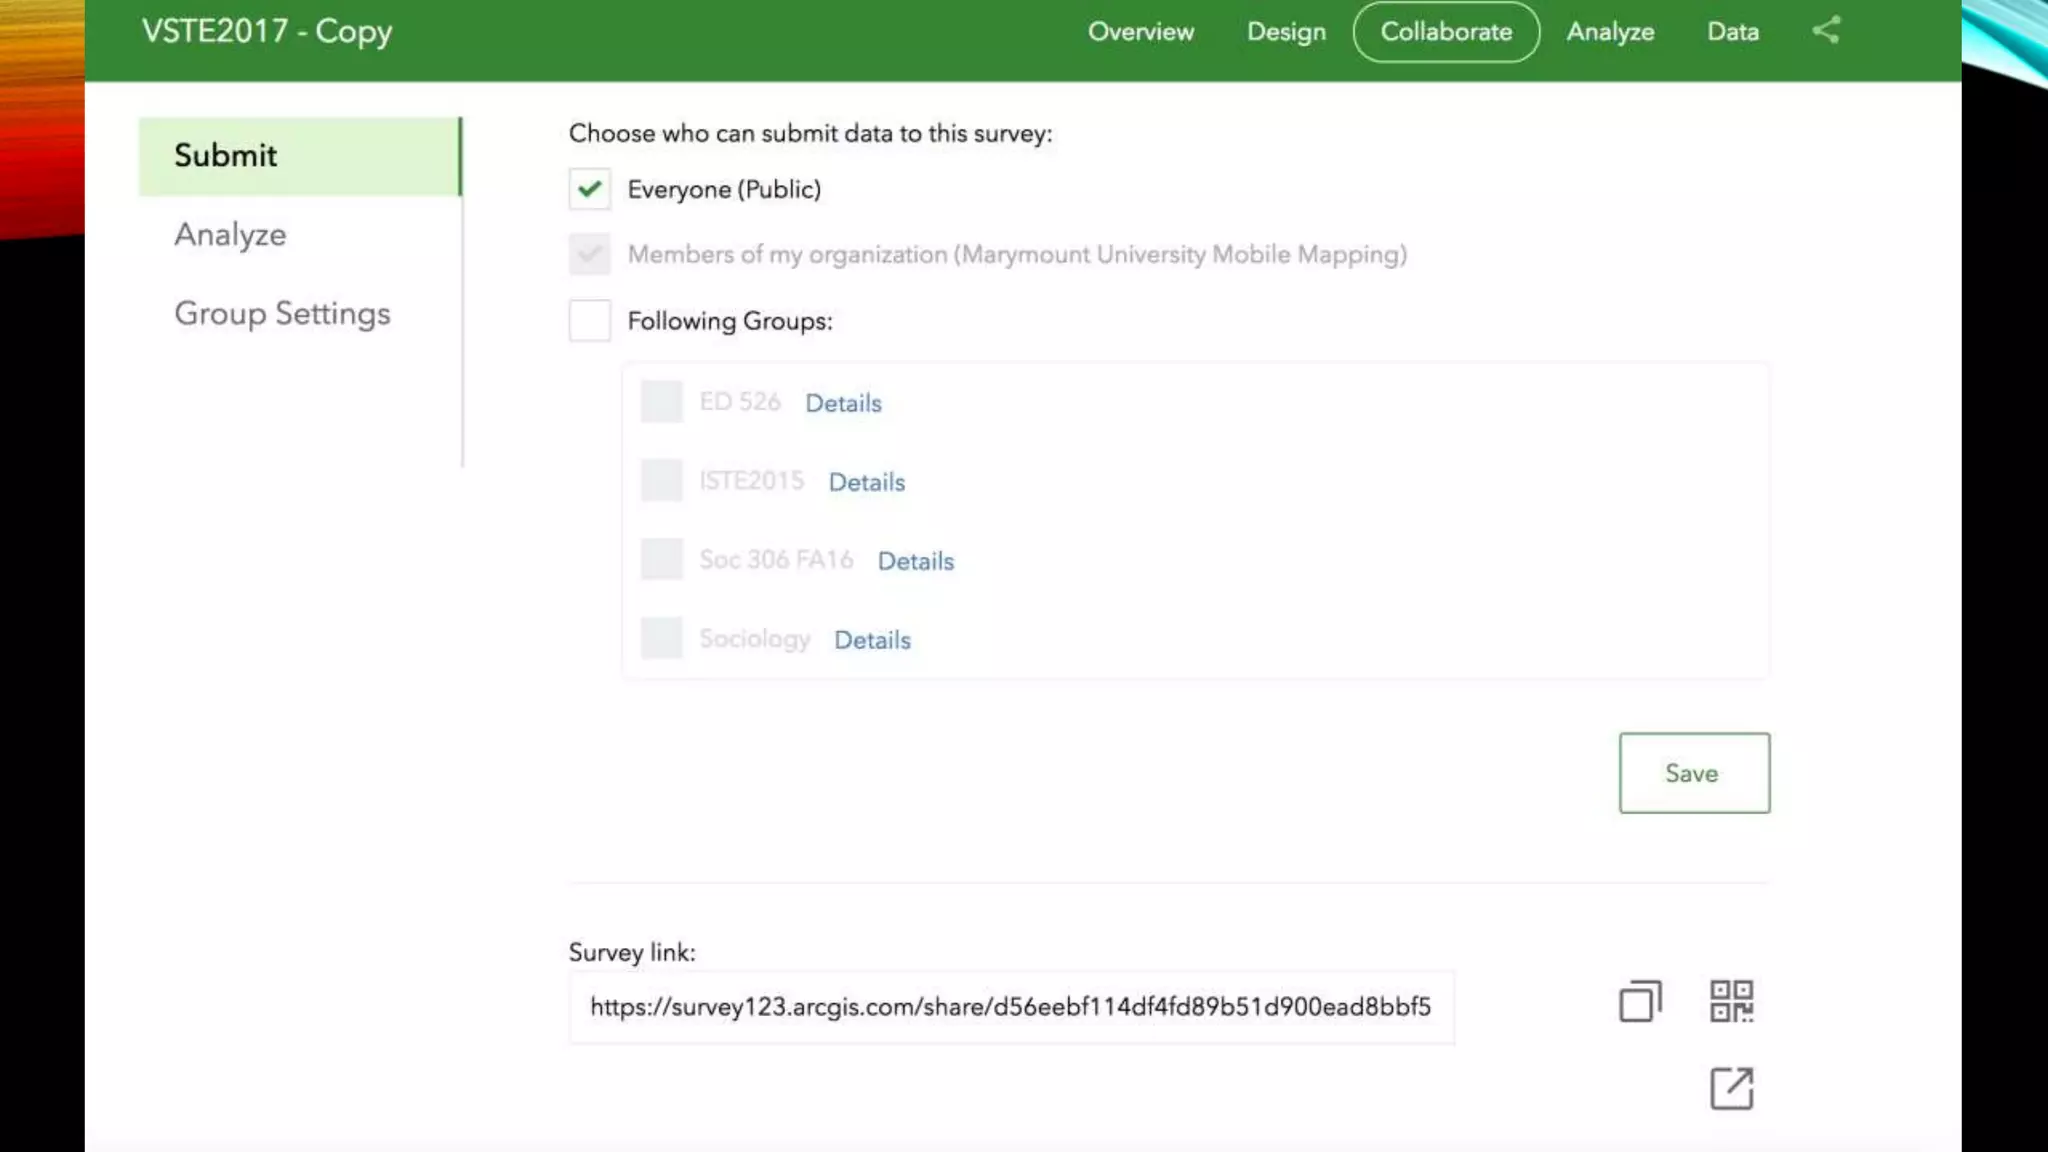Click the survey link URL field
2048x1152 pixels.
tap(1010, 1007)
